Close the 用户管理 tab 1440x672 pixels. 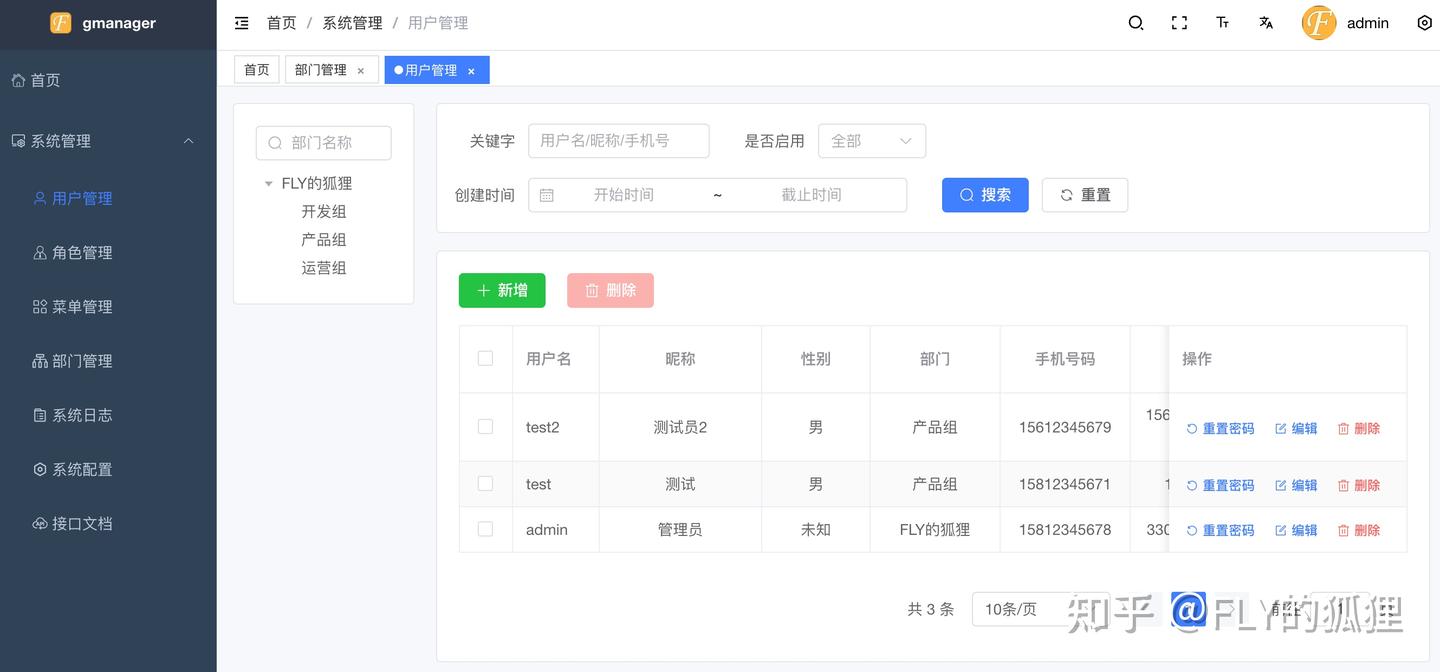471,71
